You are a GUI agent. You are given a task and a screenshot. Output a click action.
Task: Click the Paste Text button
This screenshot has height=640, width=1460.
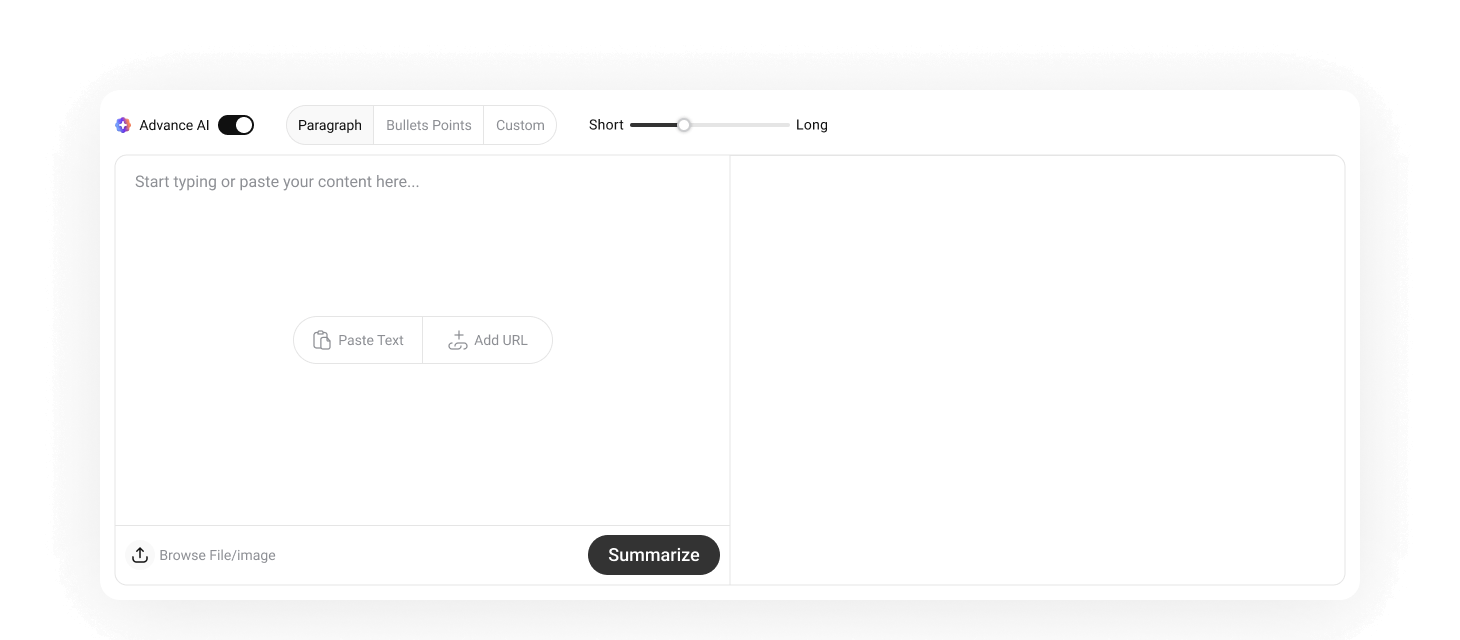(358, 340)
